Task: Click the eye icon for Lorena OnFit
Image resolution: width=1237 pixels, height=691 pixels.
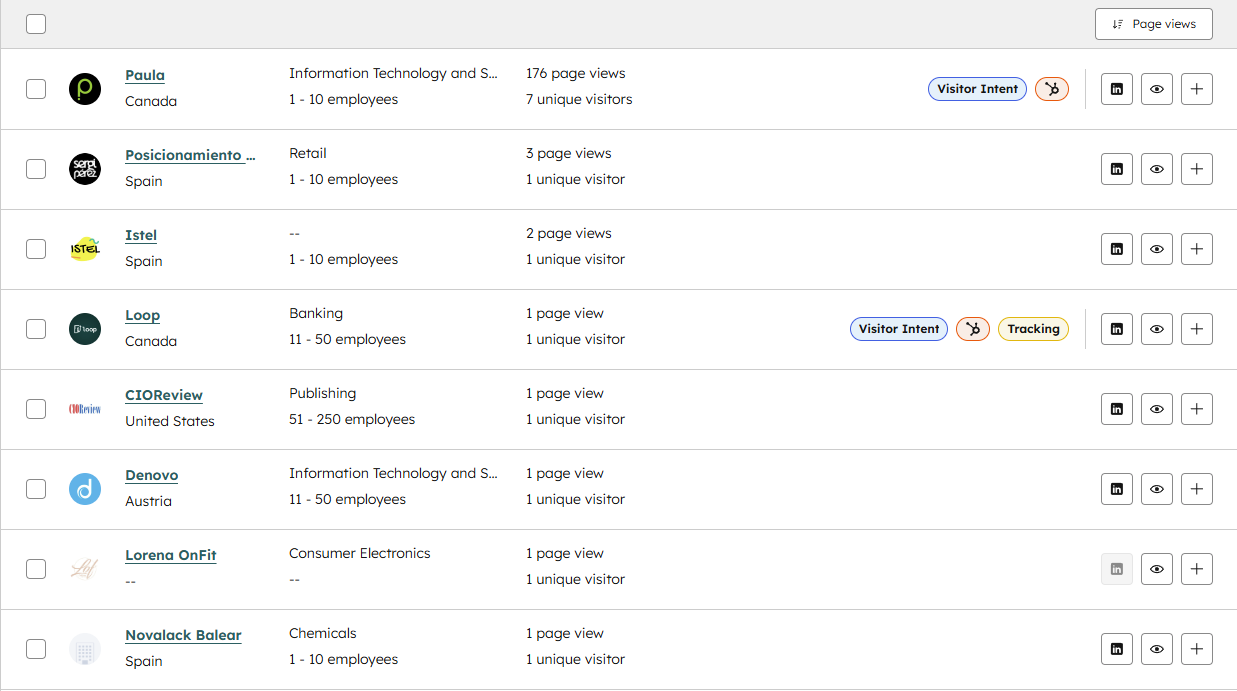Action: click(x=1157, y=569)
